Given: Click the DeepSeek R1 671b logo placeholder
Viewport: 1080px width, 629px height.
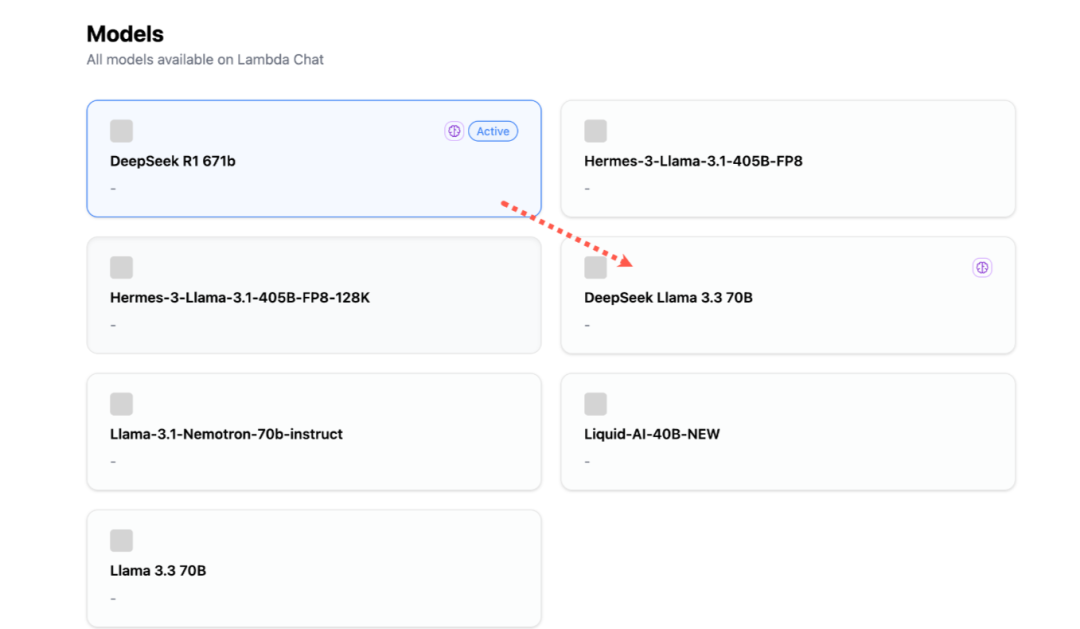Looking at the screenshot, I should [x=121, y=131].
